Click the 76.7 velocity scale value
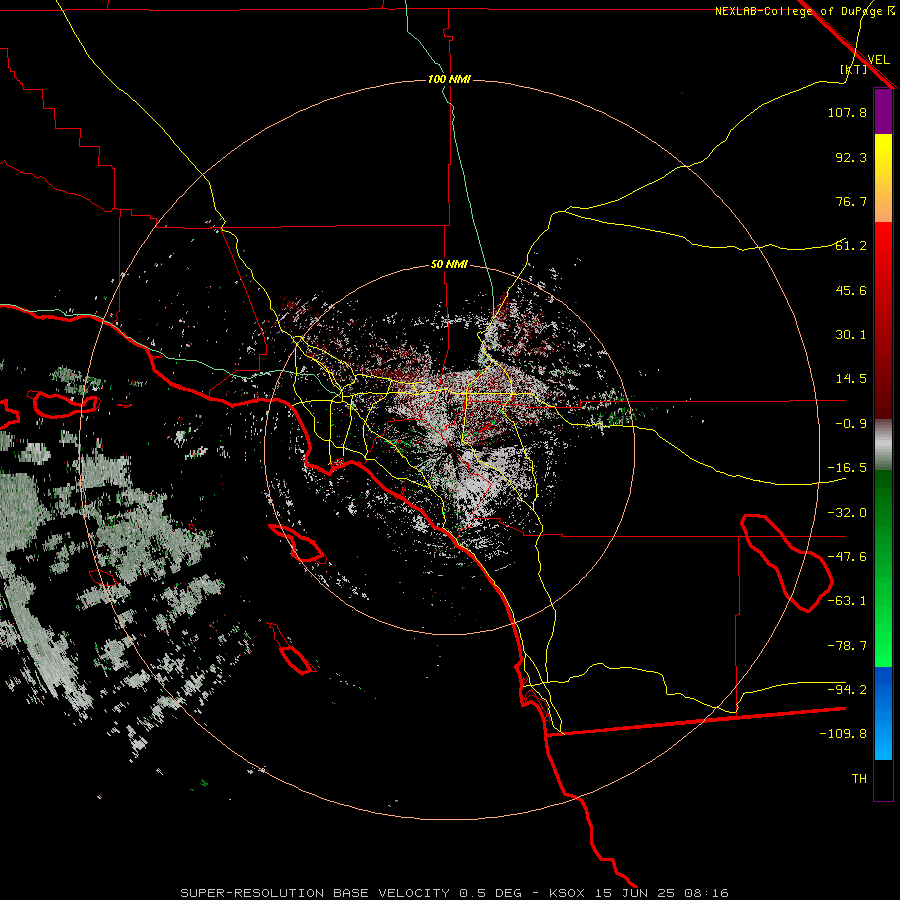This screenshot has height=900, width=900. tap(851, 201)
